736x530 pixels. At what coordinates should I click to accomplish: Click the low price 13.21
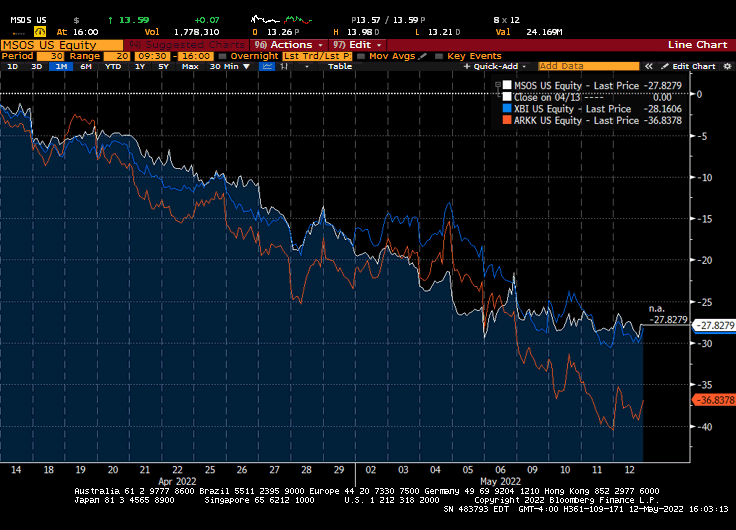pyautogui.click(x=441, y=32)
